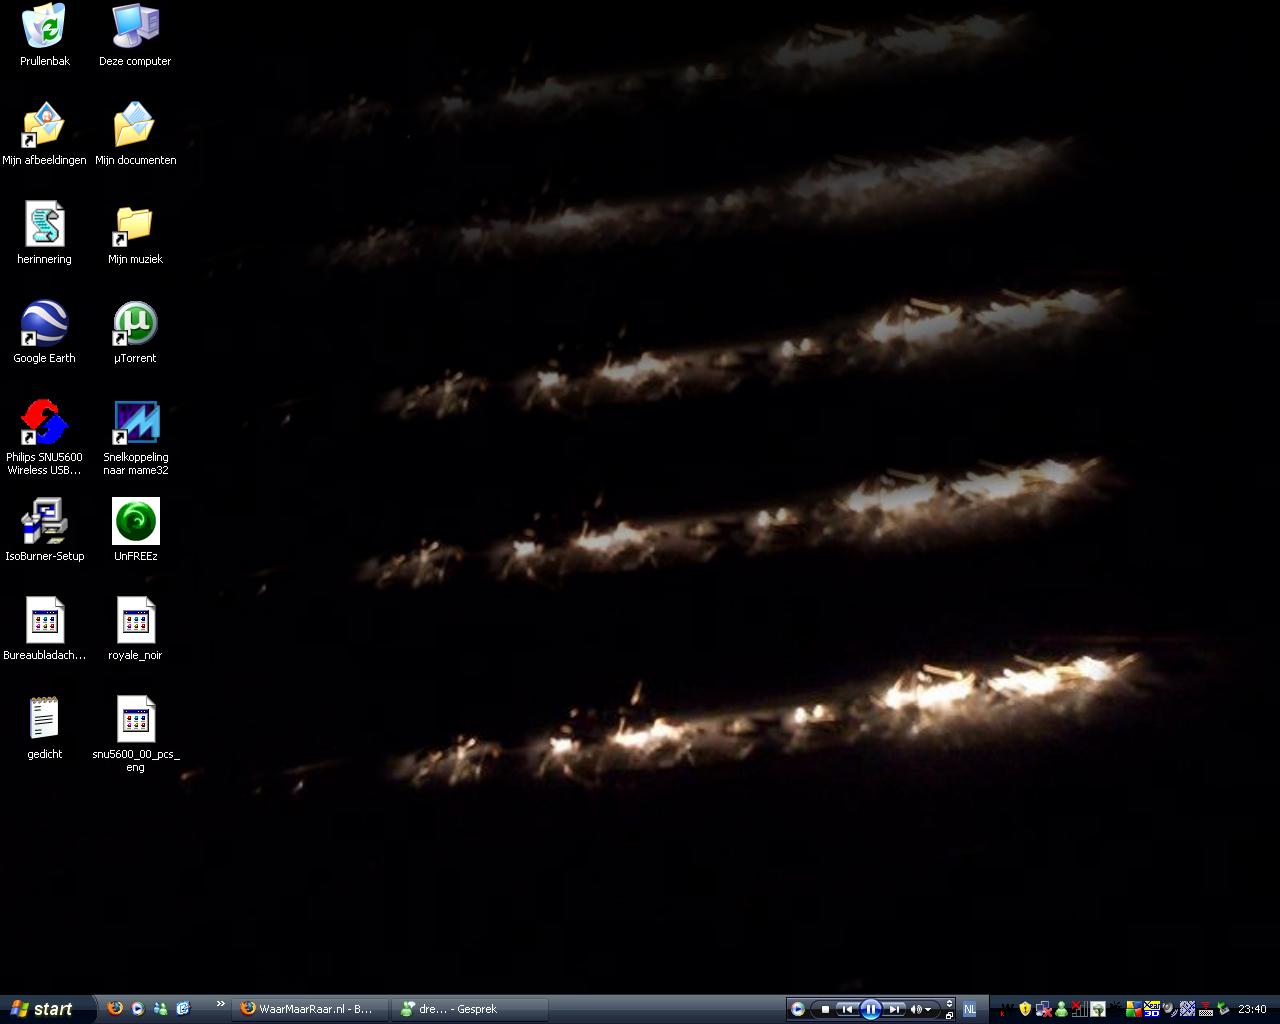Open green Messenger buddy tray icon
Screen dimensions: 1280x1024
pos(1061,1009)
